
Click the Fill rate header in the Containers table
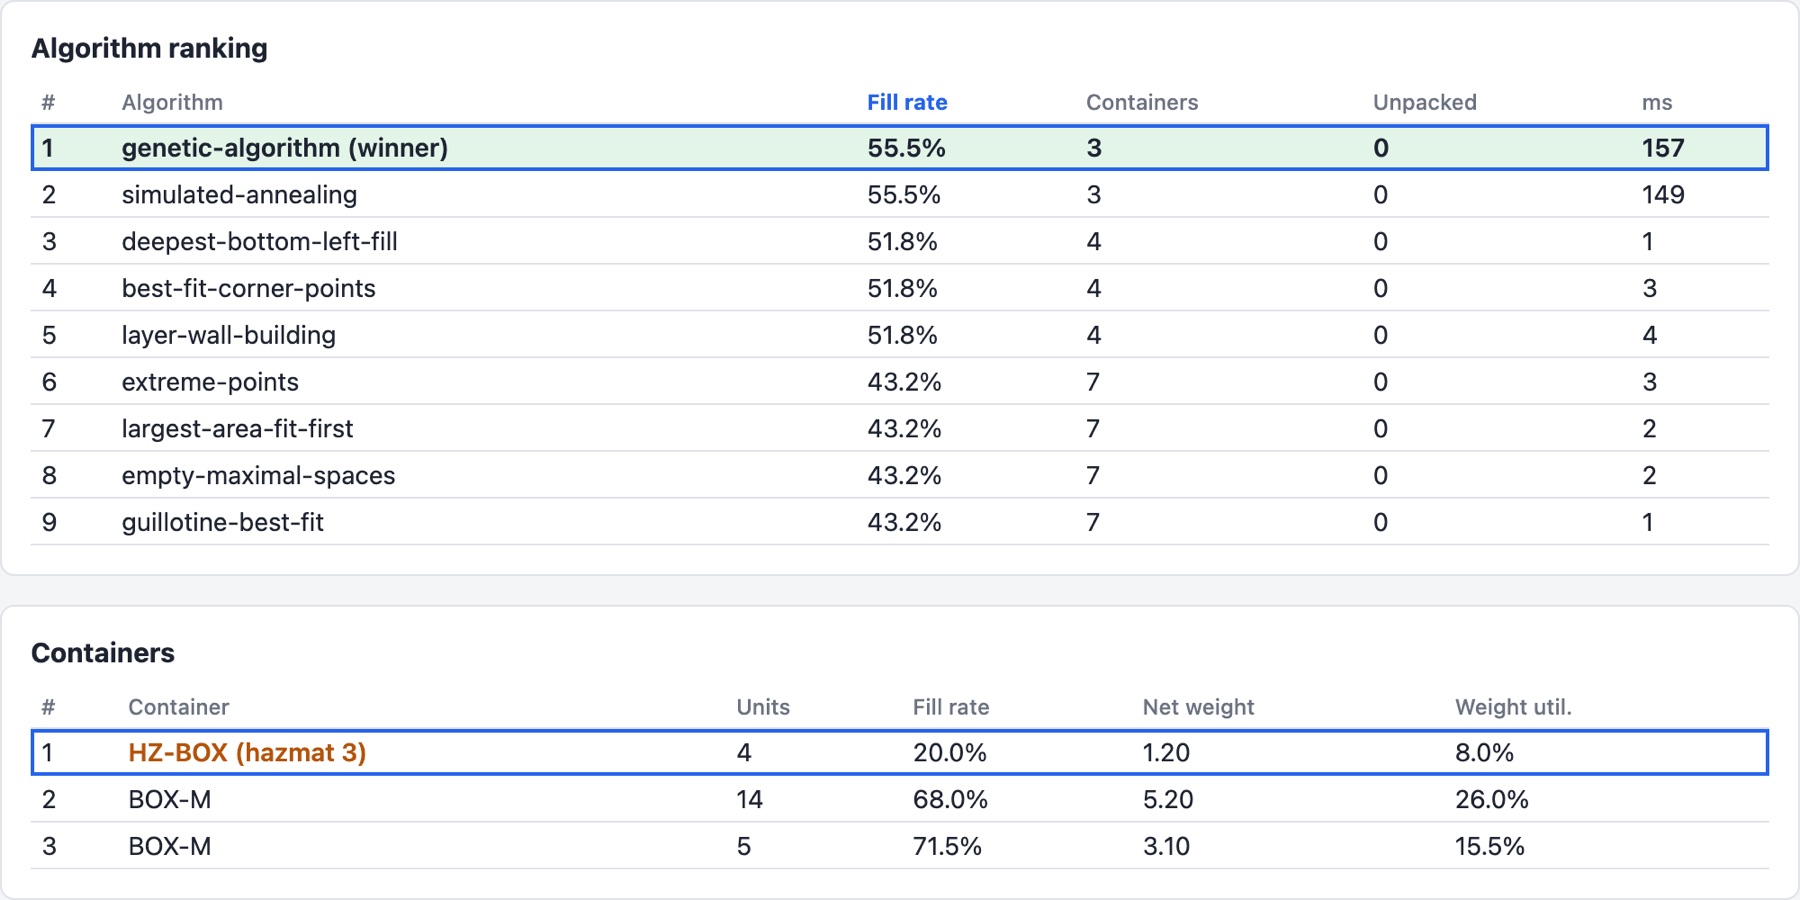click(951, 707)
